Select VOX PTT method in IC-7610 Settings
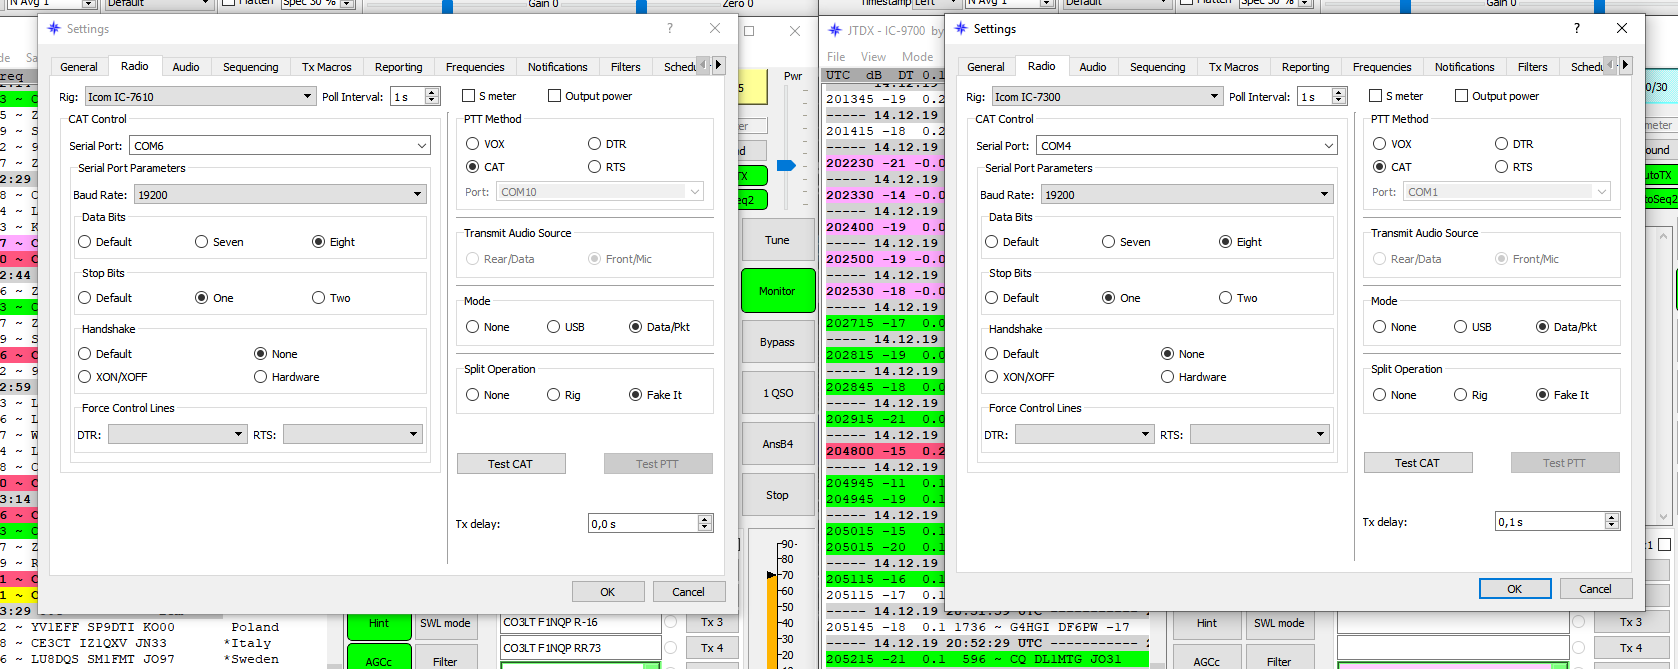The width and height of the screenshot is (1678, 669). (x=473, y=144)
